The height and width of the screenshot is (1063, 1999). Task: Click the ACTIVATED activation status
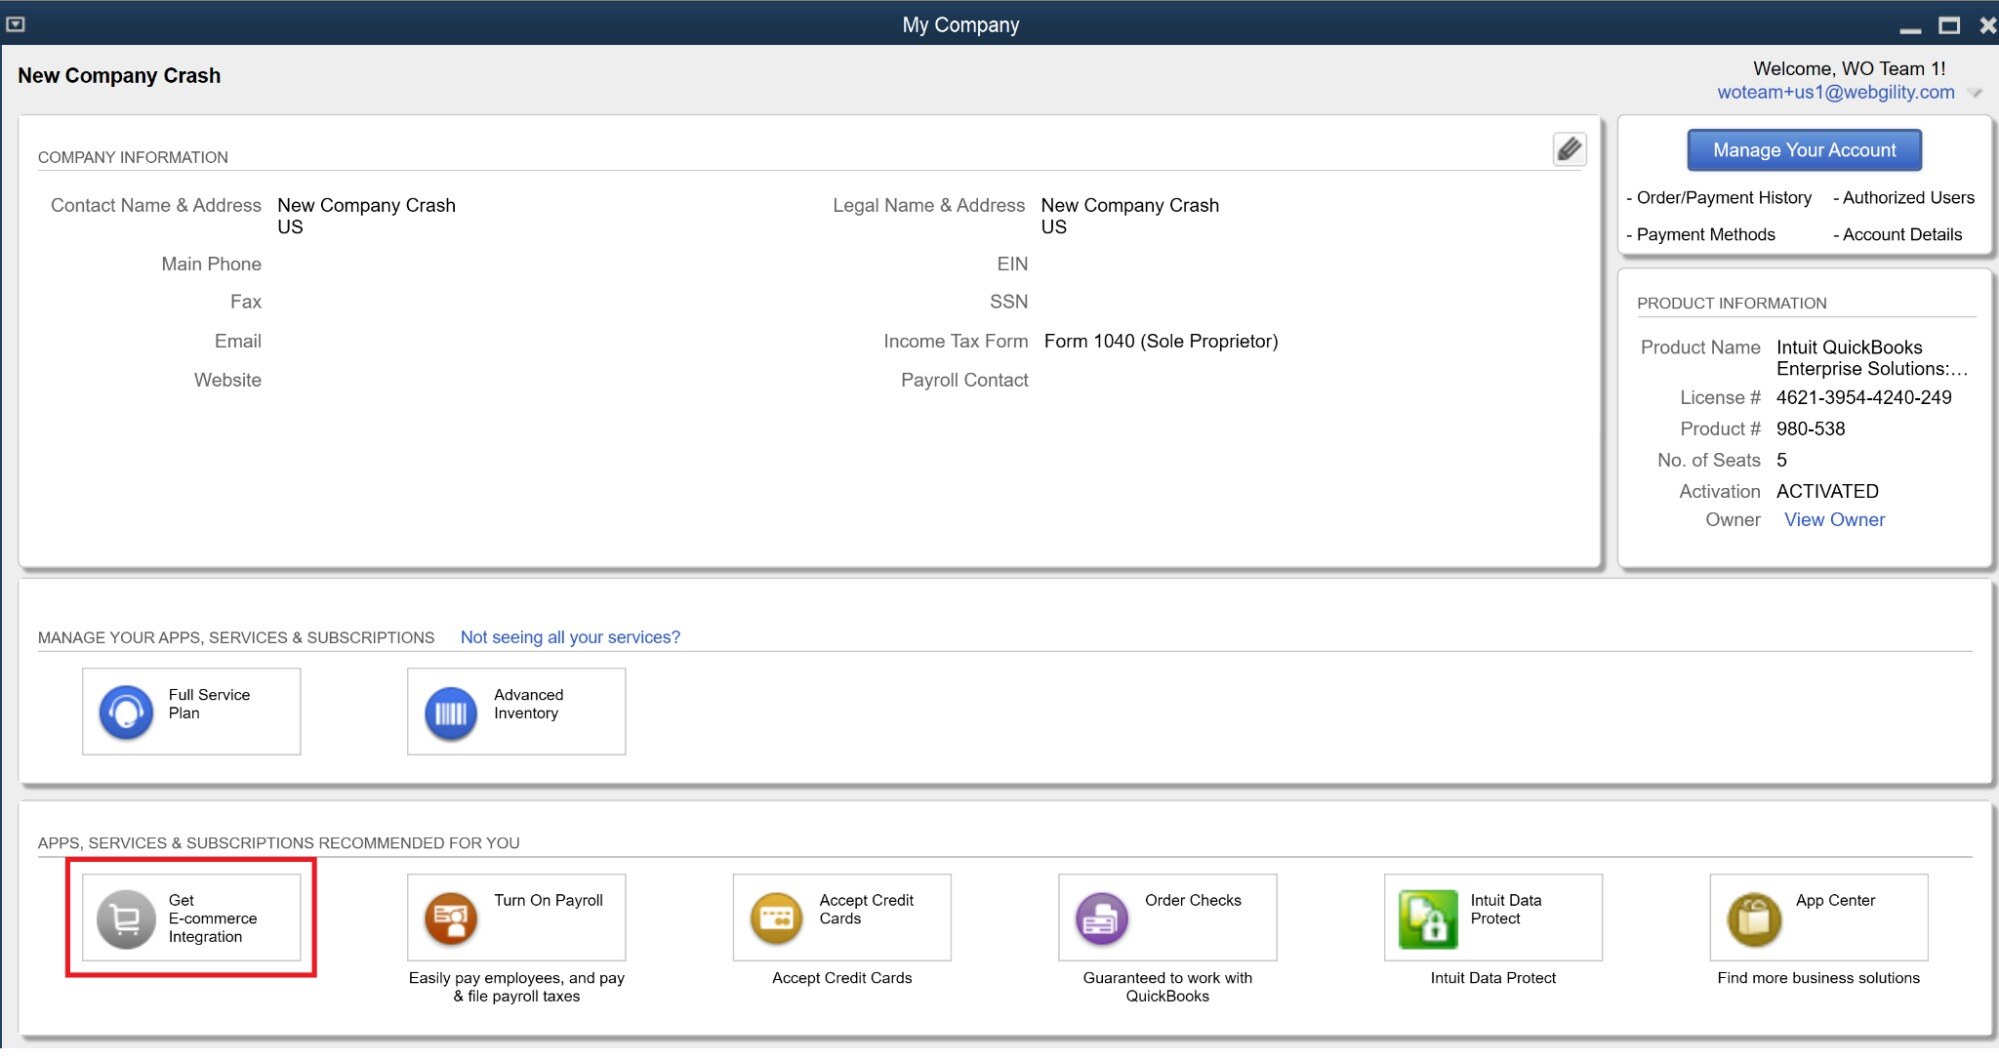coord(1827,491)
